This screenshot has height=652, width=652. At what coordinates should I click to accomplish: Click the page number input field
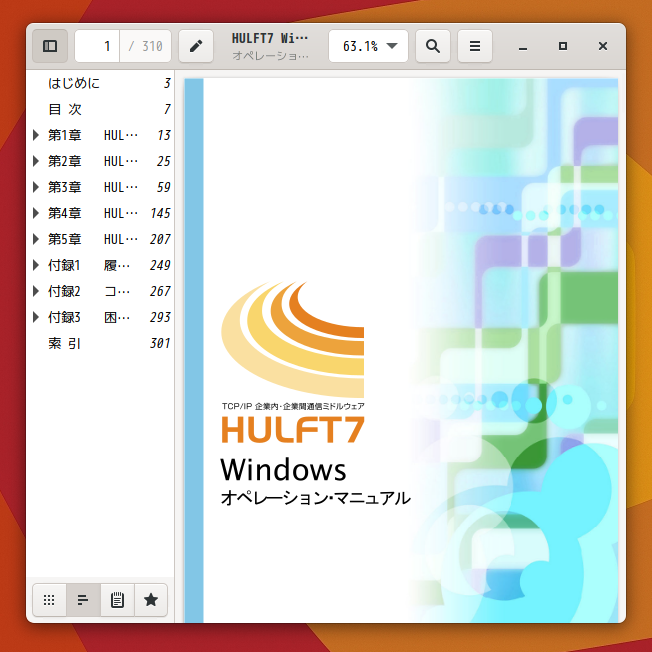97,46
